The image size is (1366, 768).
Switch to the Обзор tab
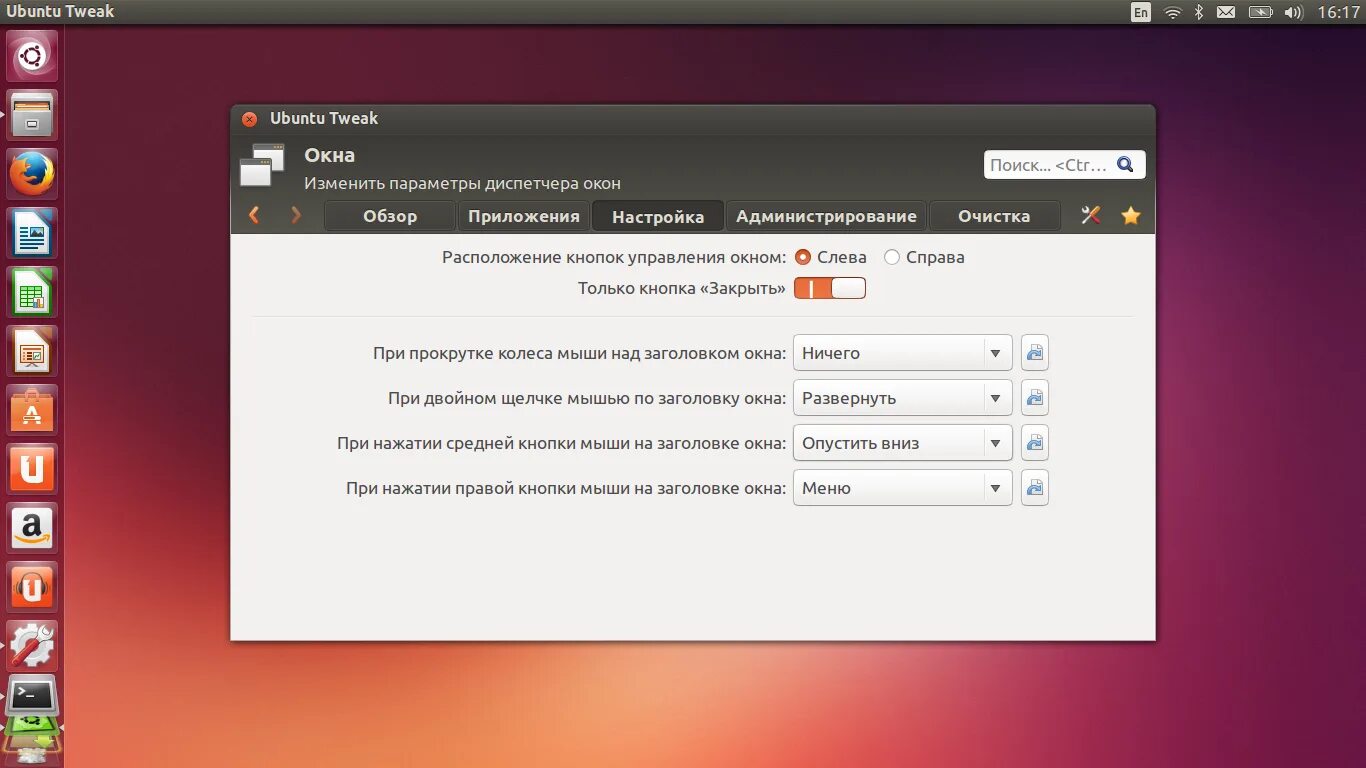click(390, 216)
